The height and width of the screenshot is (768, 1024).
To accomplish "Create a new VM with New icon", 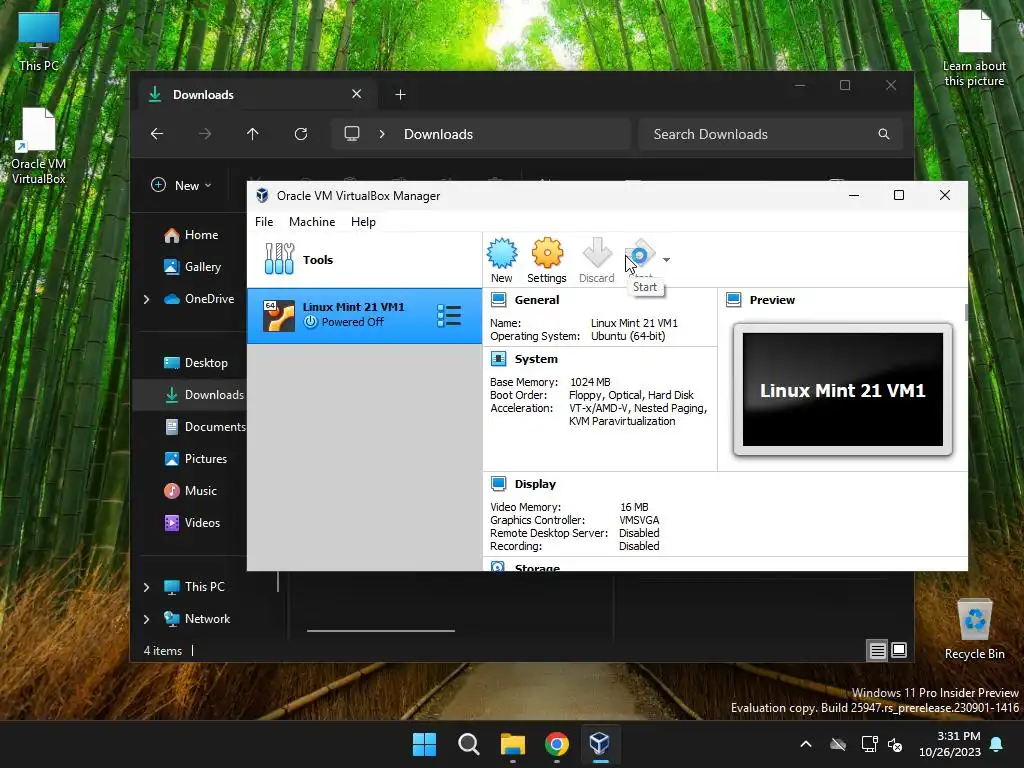I will coord(502,260).
